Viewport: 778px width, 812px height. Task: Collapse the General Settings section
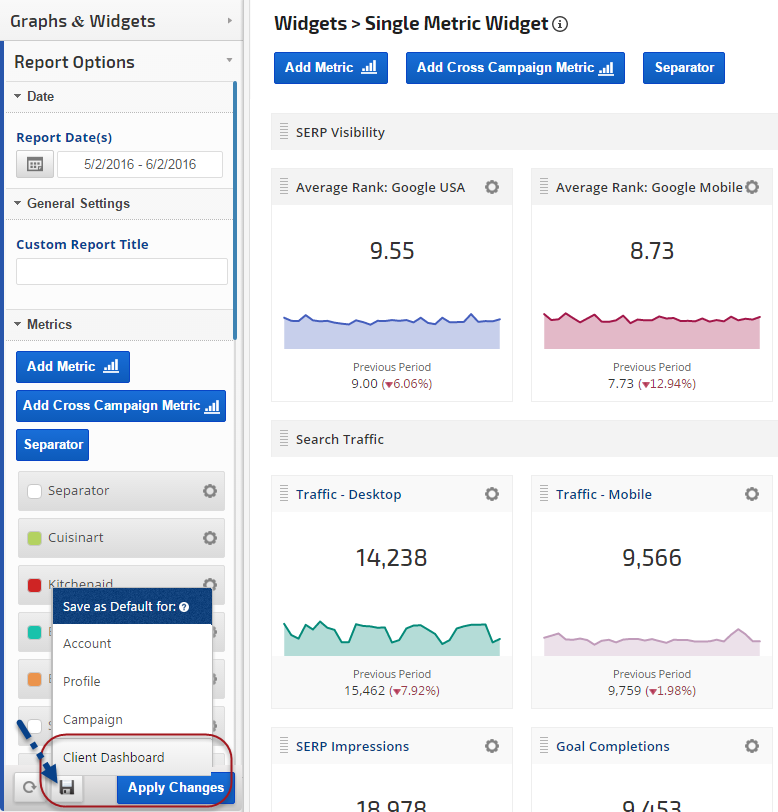point(18,204)
